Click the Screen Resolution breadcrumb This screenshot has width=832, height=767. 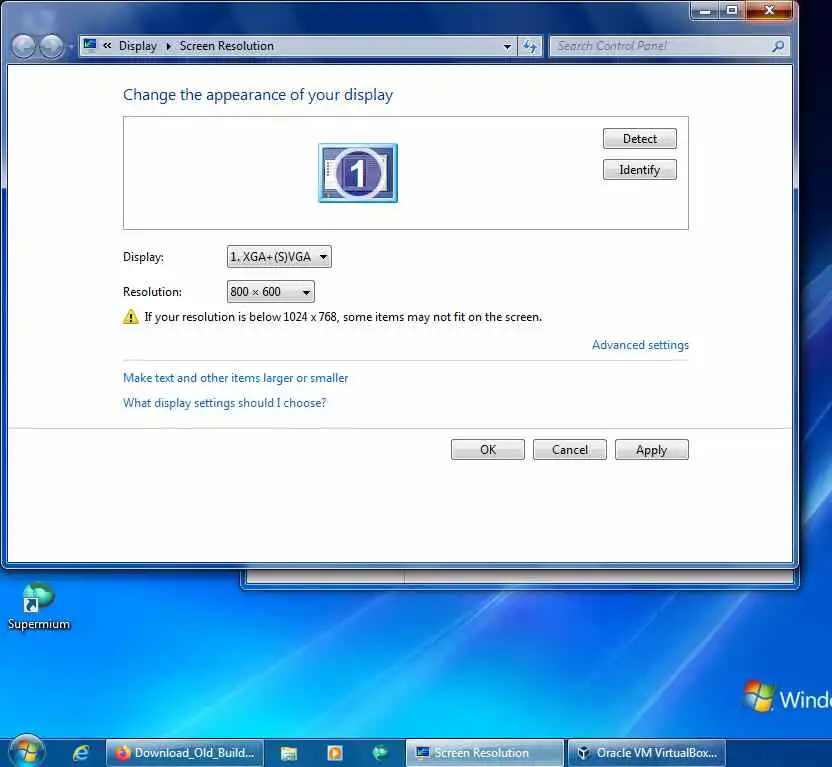tap(227, 46)
